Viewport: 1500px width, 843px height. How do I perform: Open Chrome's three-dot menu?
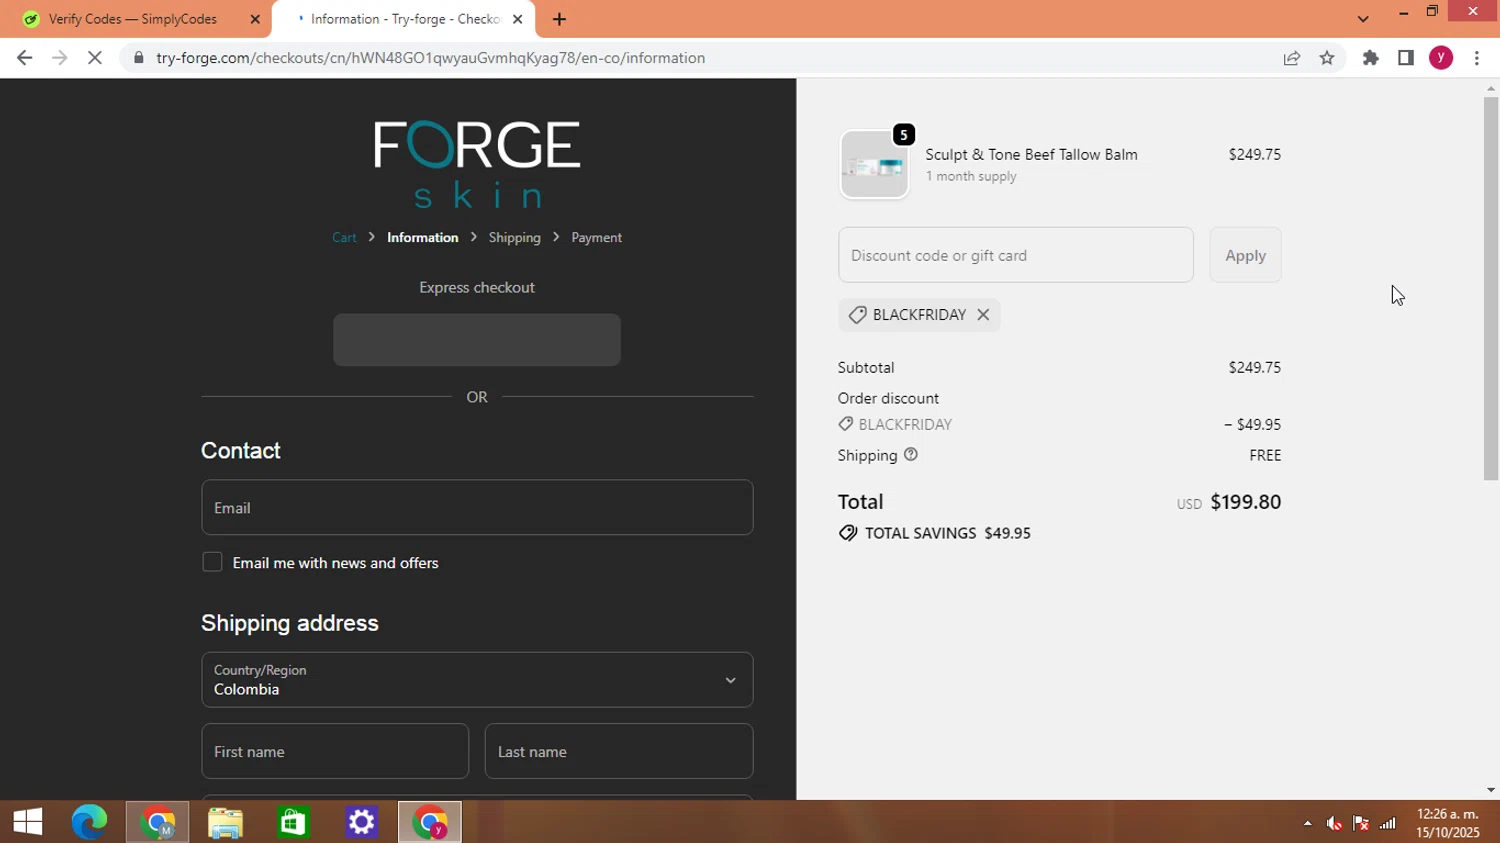click(1477, 58)
